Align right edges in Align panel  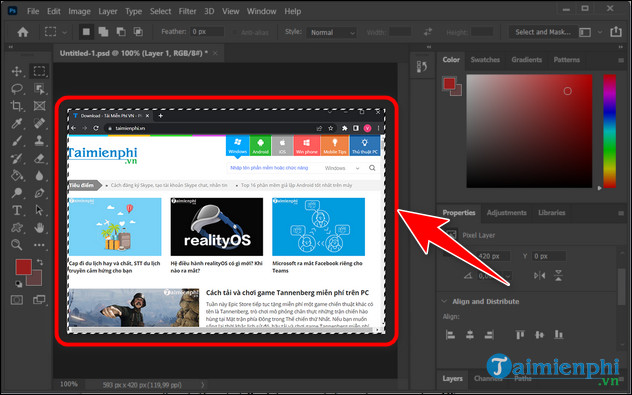489,335
